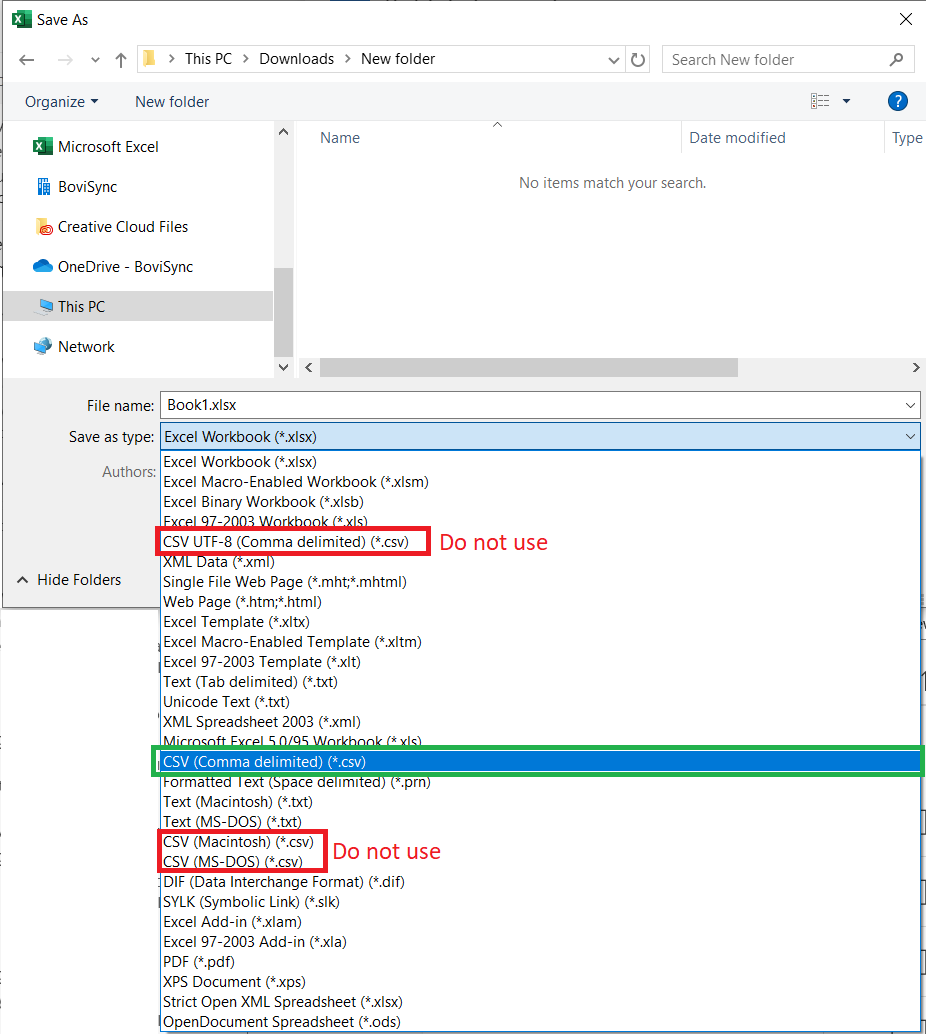This screenshot has width=926, height=1036.
Task: Click the Hide Folders button
Action: [x=69, y=580]
